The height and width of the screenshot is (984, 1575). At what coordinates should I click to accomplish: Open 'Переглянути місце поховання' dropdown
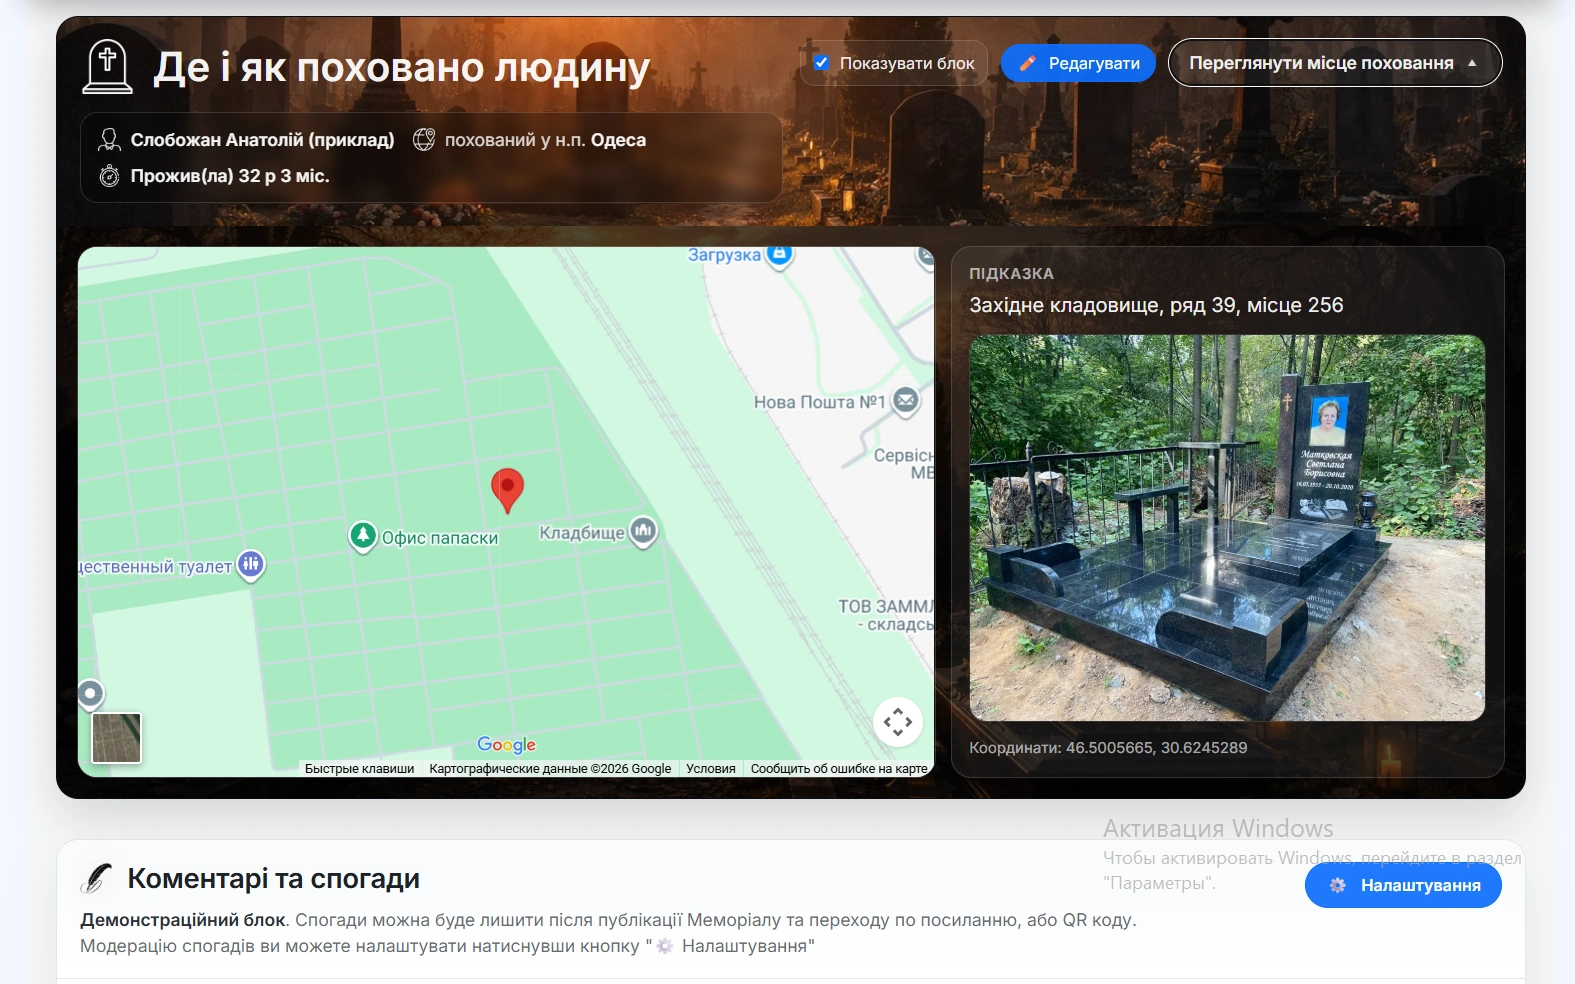tap(1334, 63)
